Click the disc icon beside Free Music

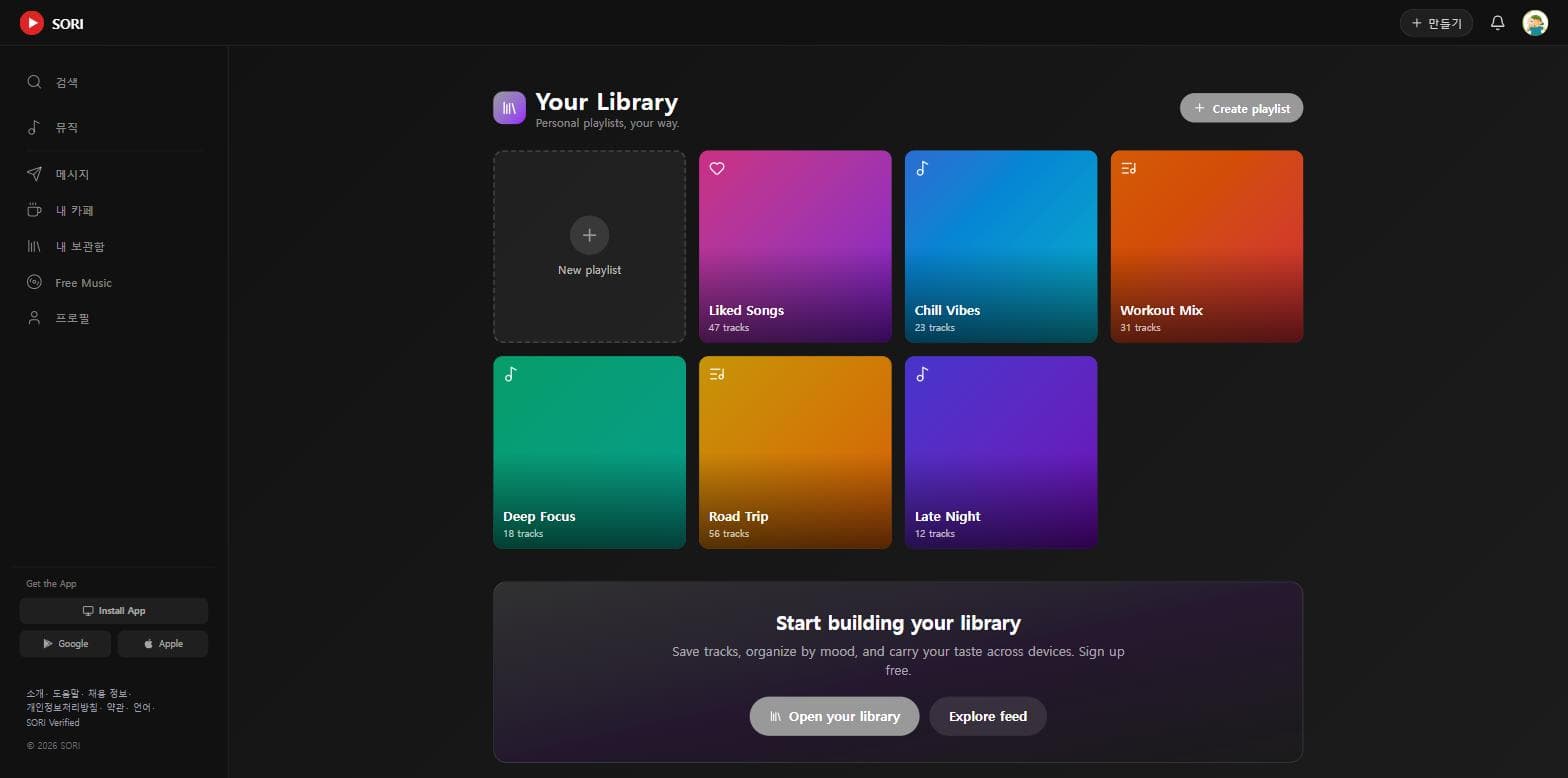(34, 282)
